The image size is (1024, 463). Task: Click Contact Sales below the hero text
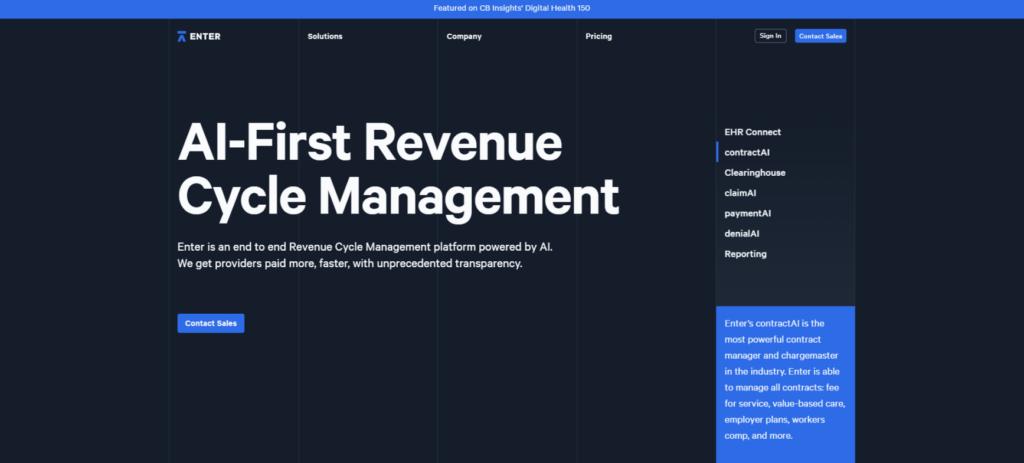[x=211, y=323]
